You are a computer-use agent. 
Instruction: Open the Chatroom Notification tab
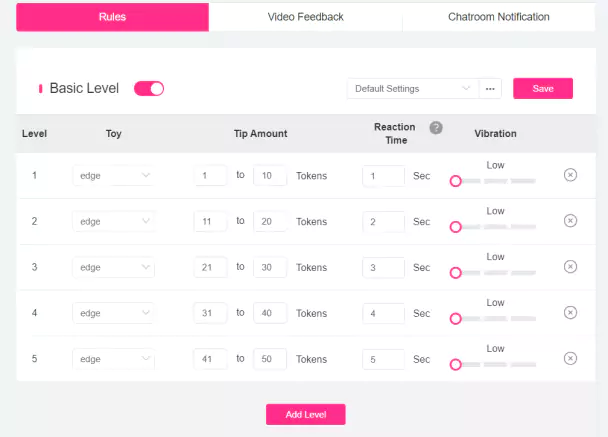(499, 17)
